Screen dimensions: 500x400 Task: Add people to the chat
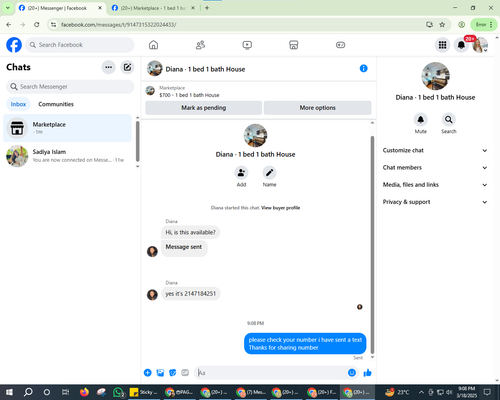tap(241, 173)
